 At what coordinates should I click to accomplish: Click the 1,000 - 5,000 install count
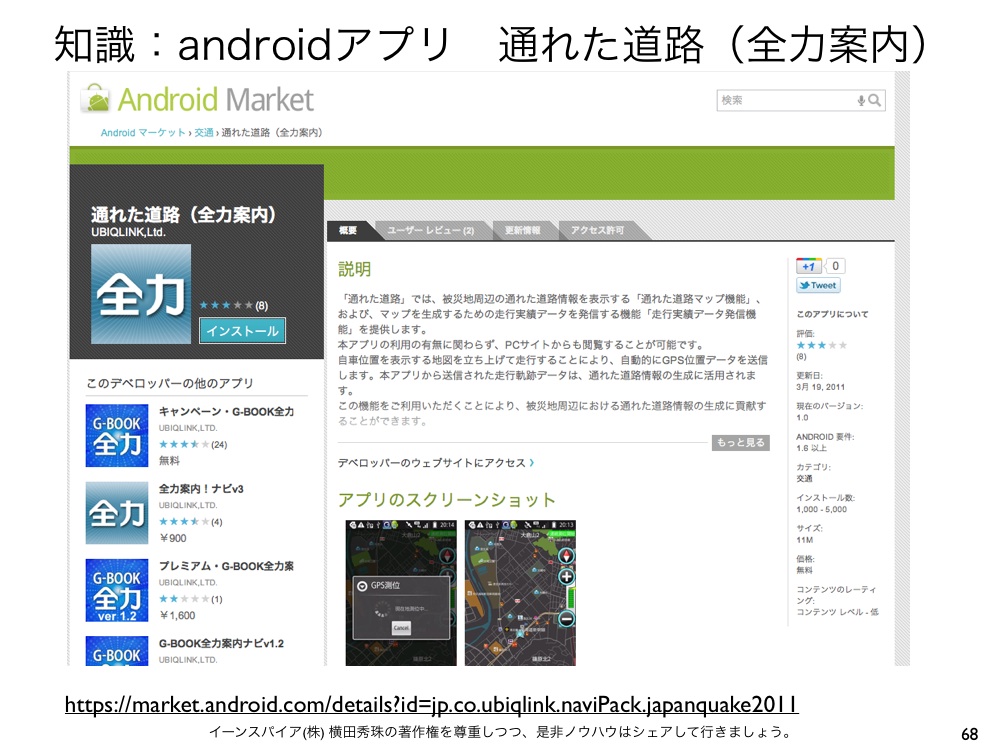821,510
